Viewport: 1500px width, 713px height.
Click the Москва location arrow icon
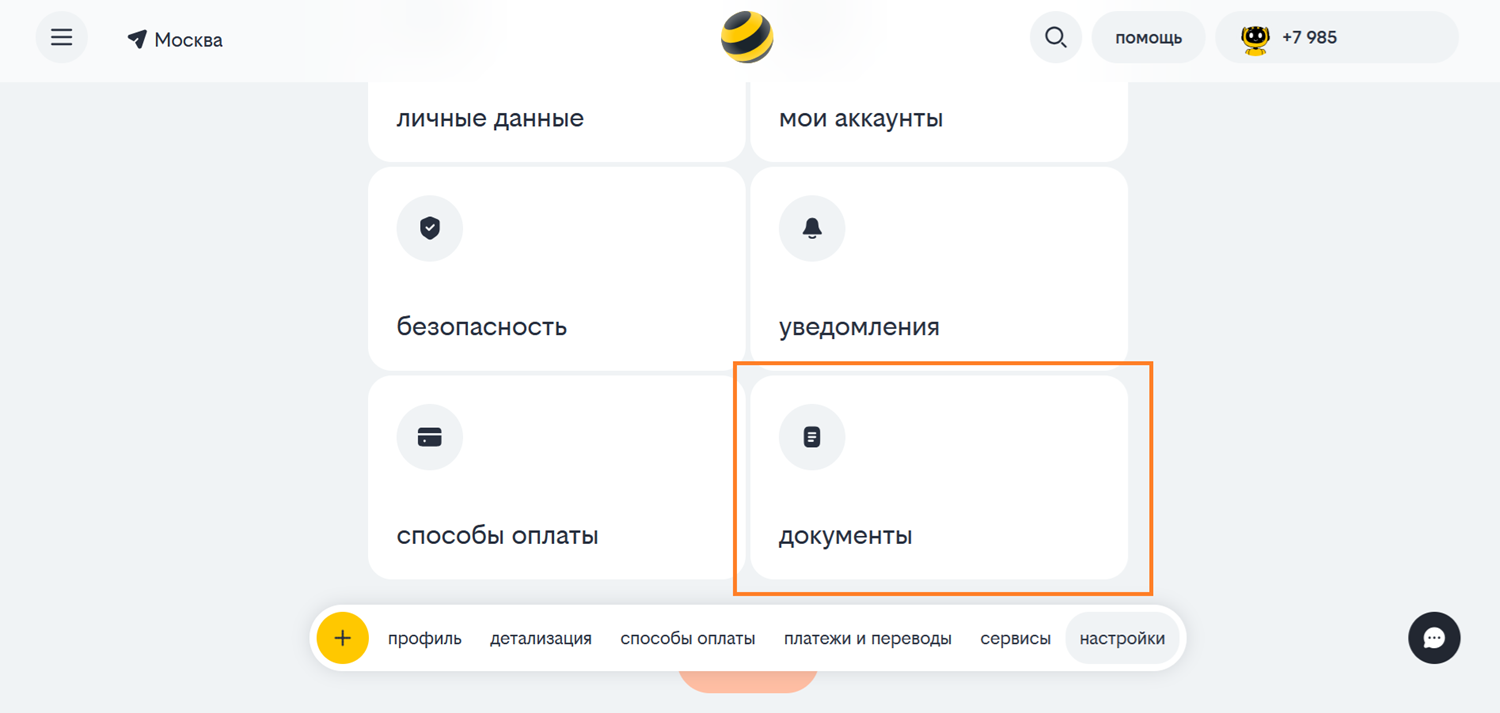click(x=137, y=40)
